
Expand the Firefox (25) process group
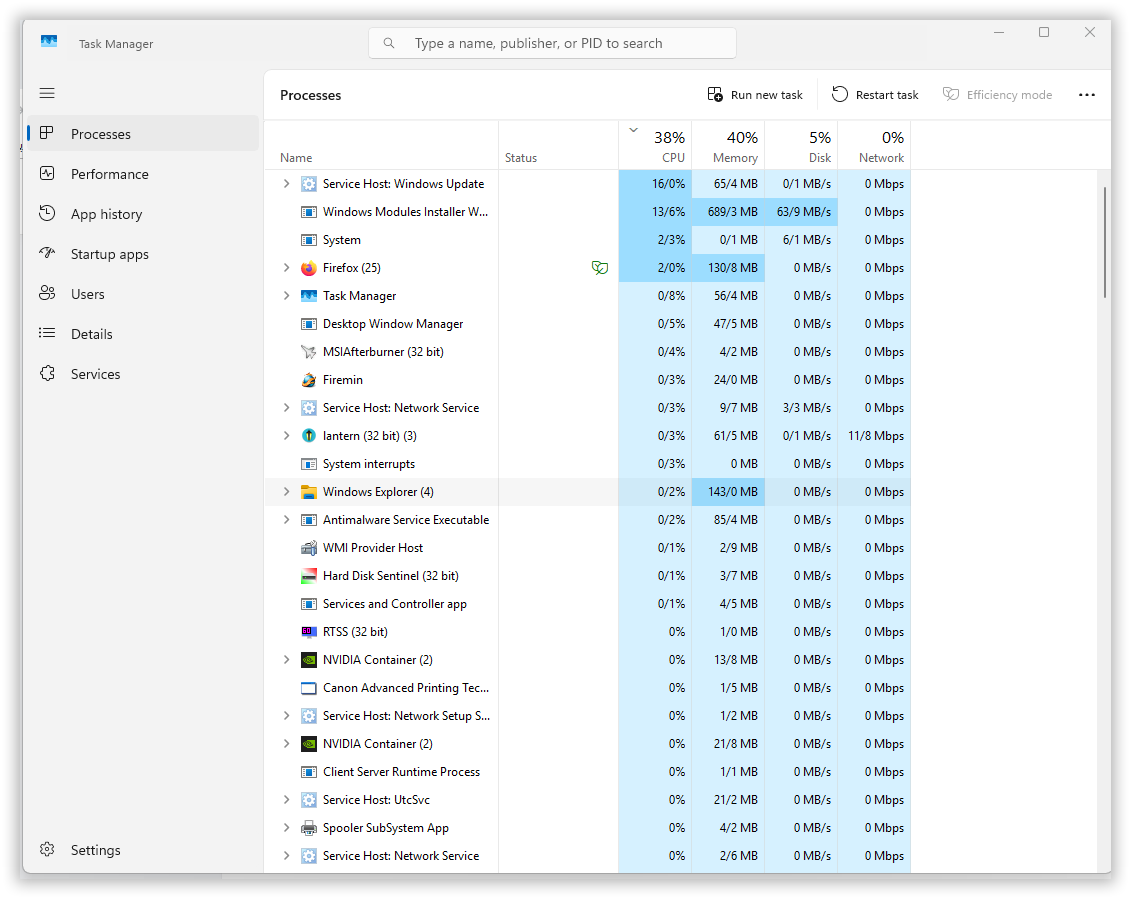(286, 268)
